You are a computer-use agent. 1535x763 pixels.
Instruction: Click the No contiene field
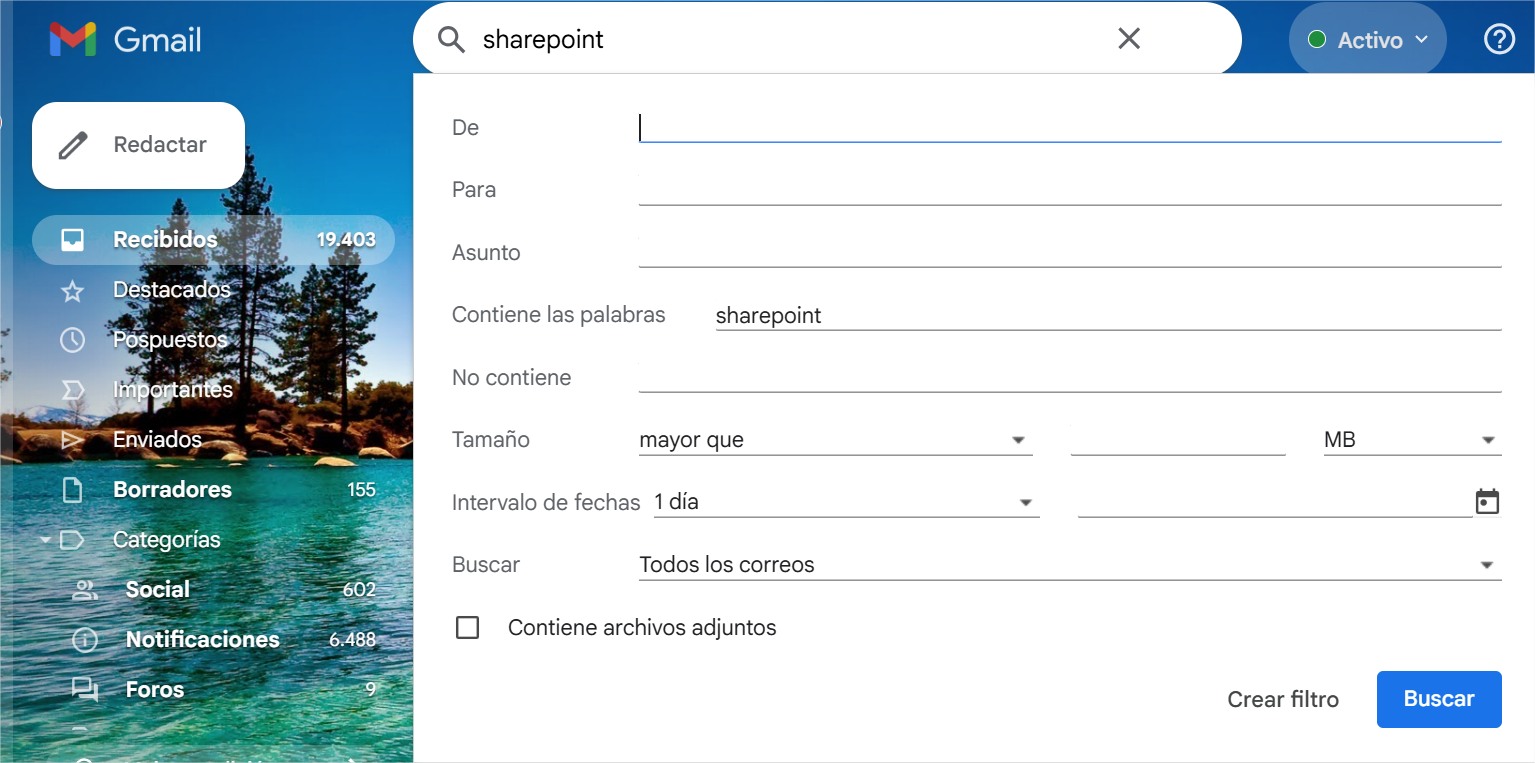1070,377
